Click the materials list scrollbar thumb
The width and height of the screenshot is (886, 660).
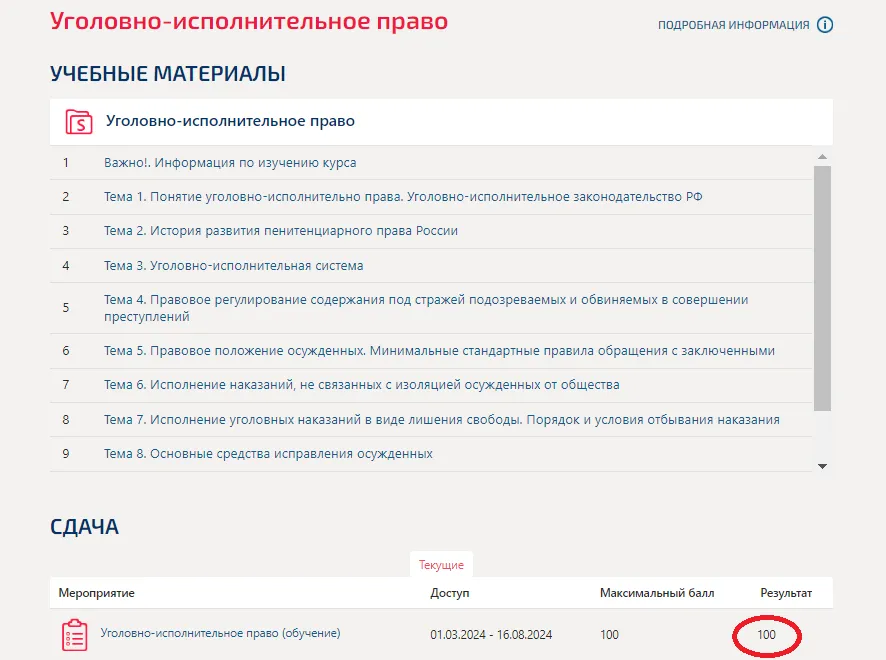click(x=823, y=288)
